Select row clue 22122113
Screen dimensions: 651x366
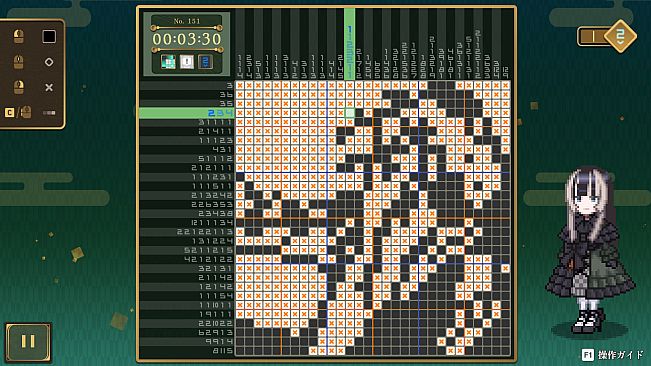(187, 232)
